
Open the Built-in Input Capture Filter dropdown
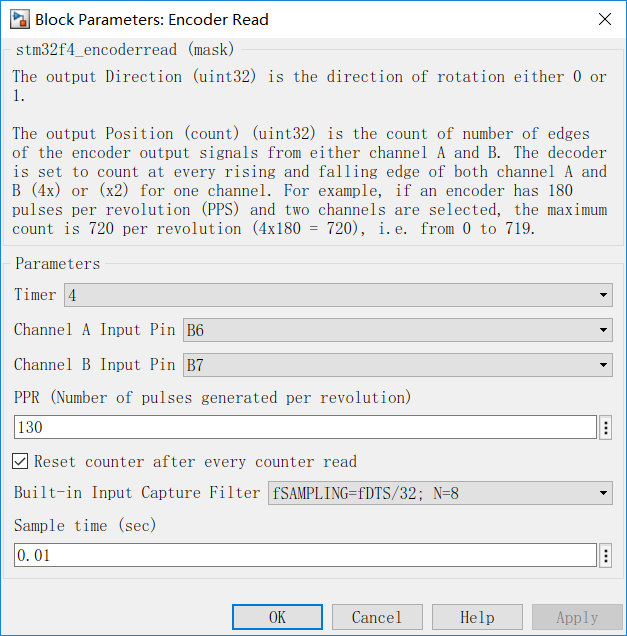tap(440, 493)
